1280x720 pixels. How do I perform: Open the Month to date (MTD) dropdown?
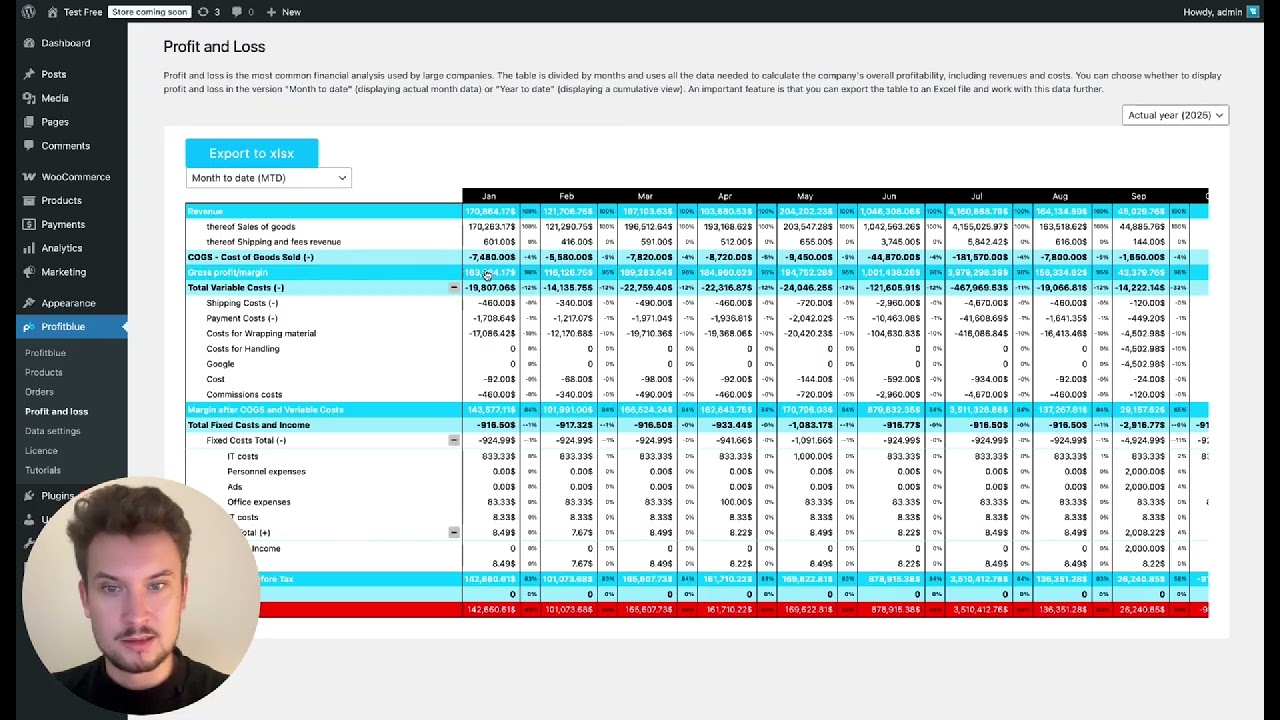click(x=268, y=177)
